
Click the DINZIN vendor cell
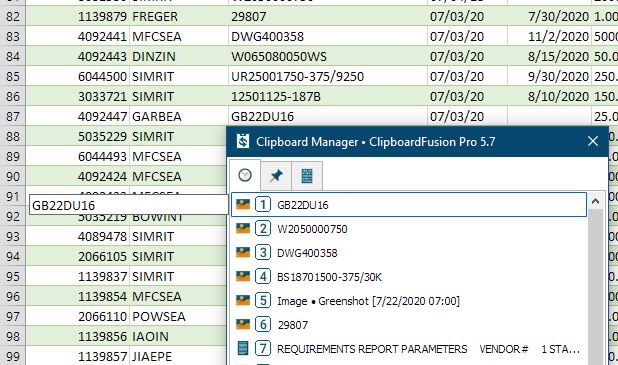coord(179,56)
